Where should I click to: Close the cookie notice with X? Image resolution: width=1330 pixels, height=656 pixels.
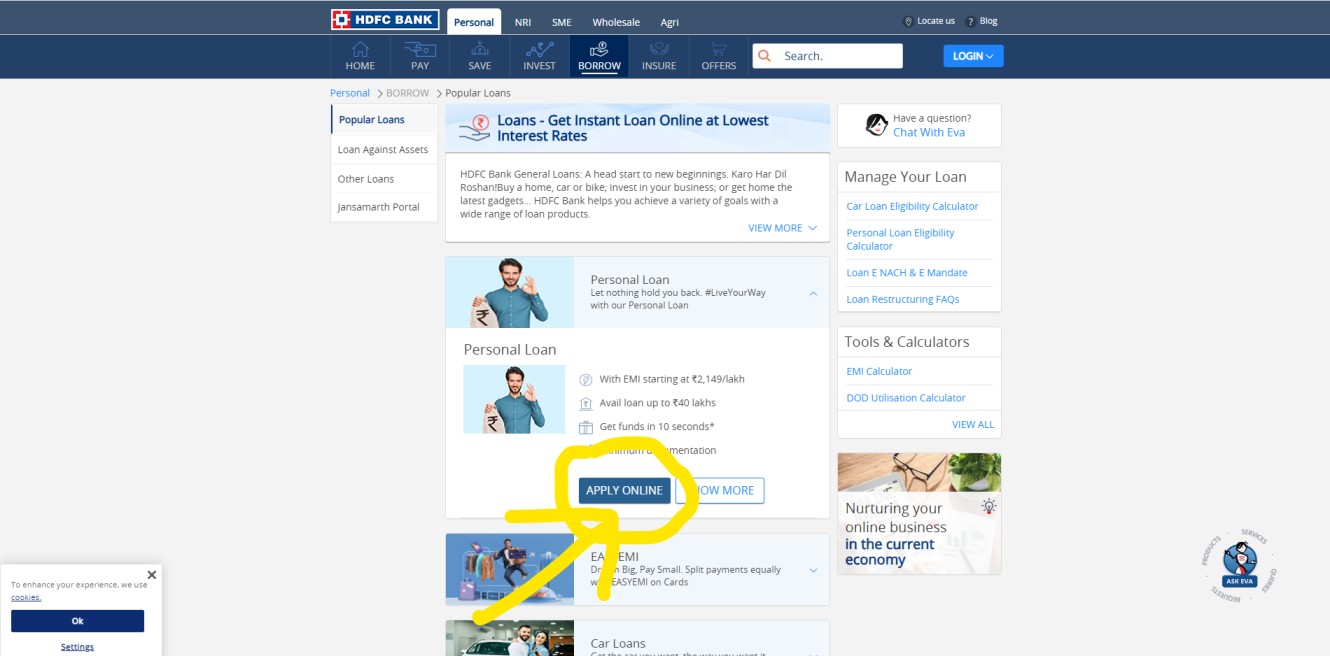(151, 575)
